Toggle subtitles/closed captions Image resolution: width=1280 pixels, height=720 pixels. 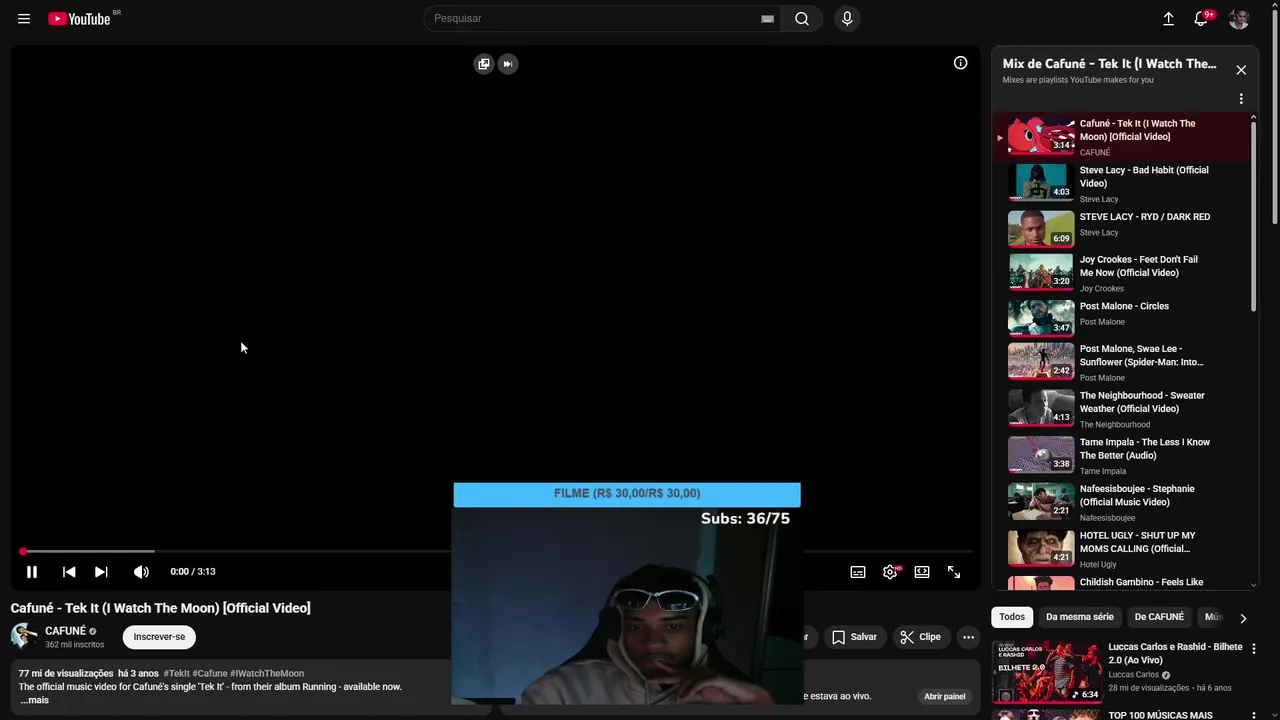pyautogui.click(x=858, y=572)
